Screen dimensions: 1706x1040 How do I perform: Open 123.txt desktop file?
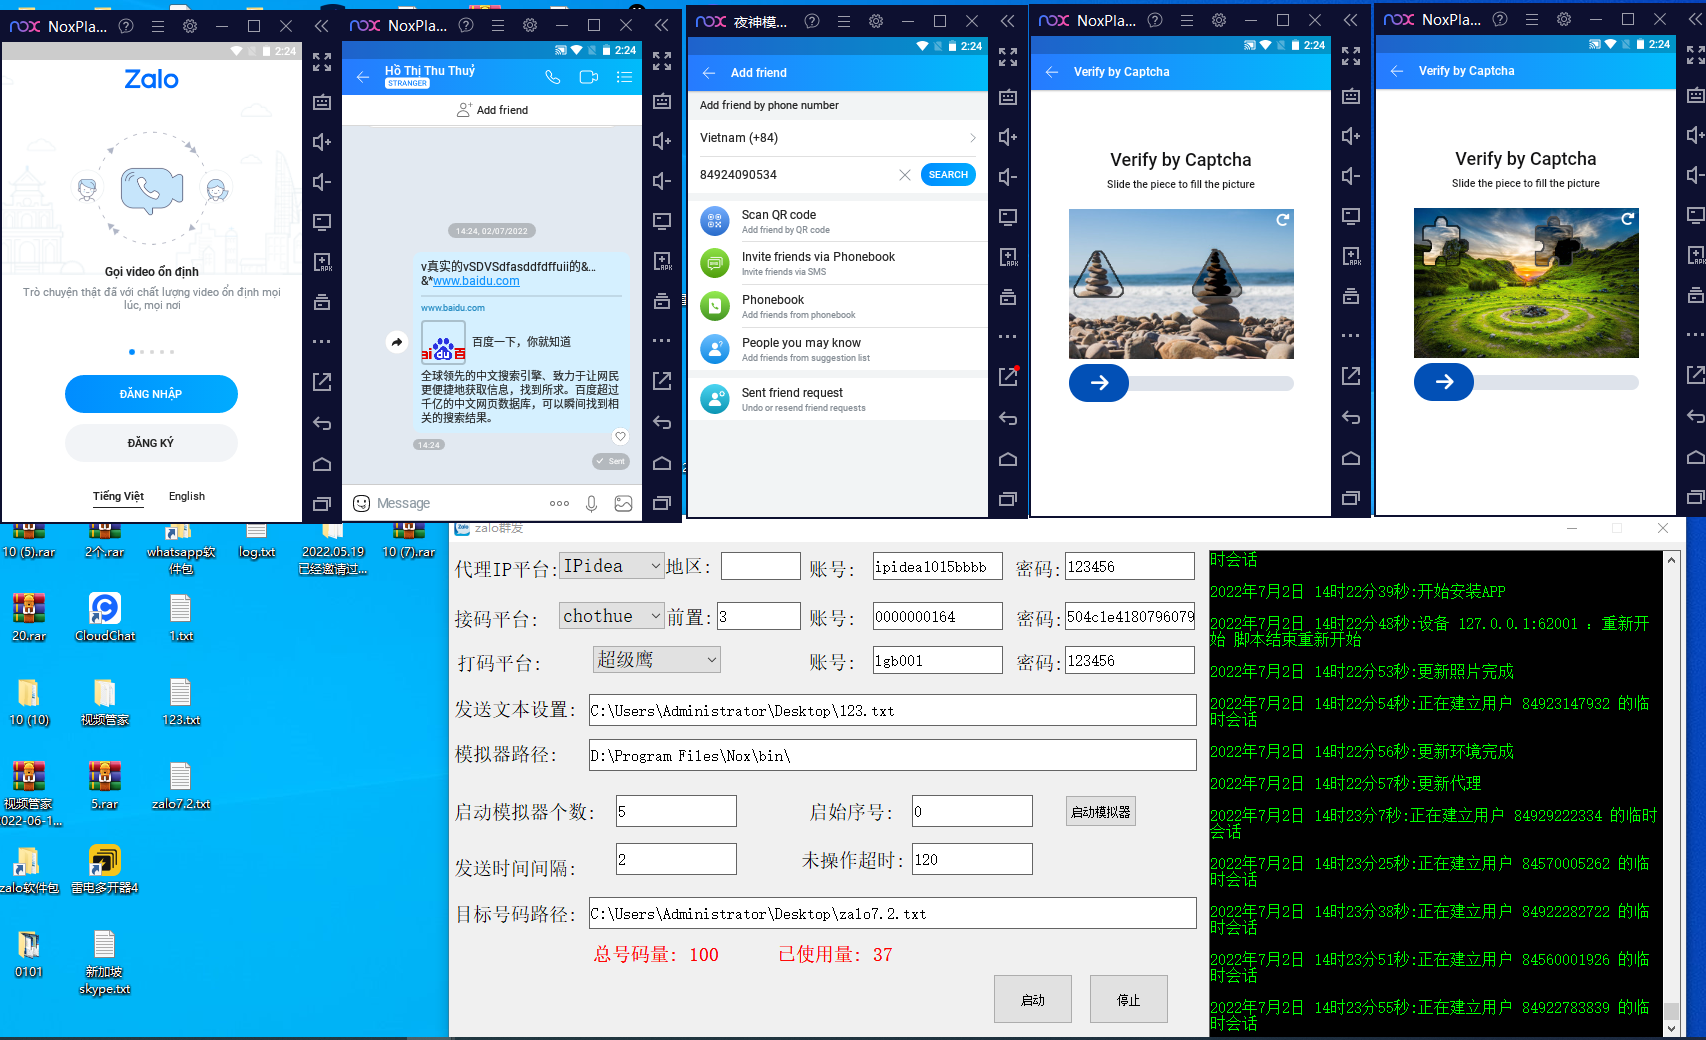tap(180, 701)
